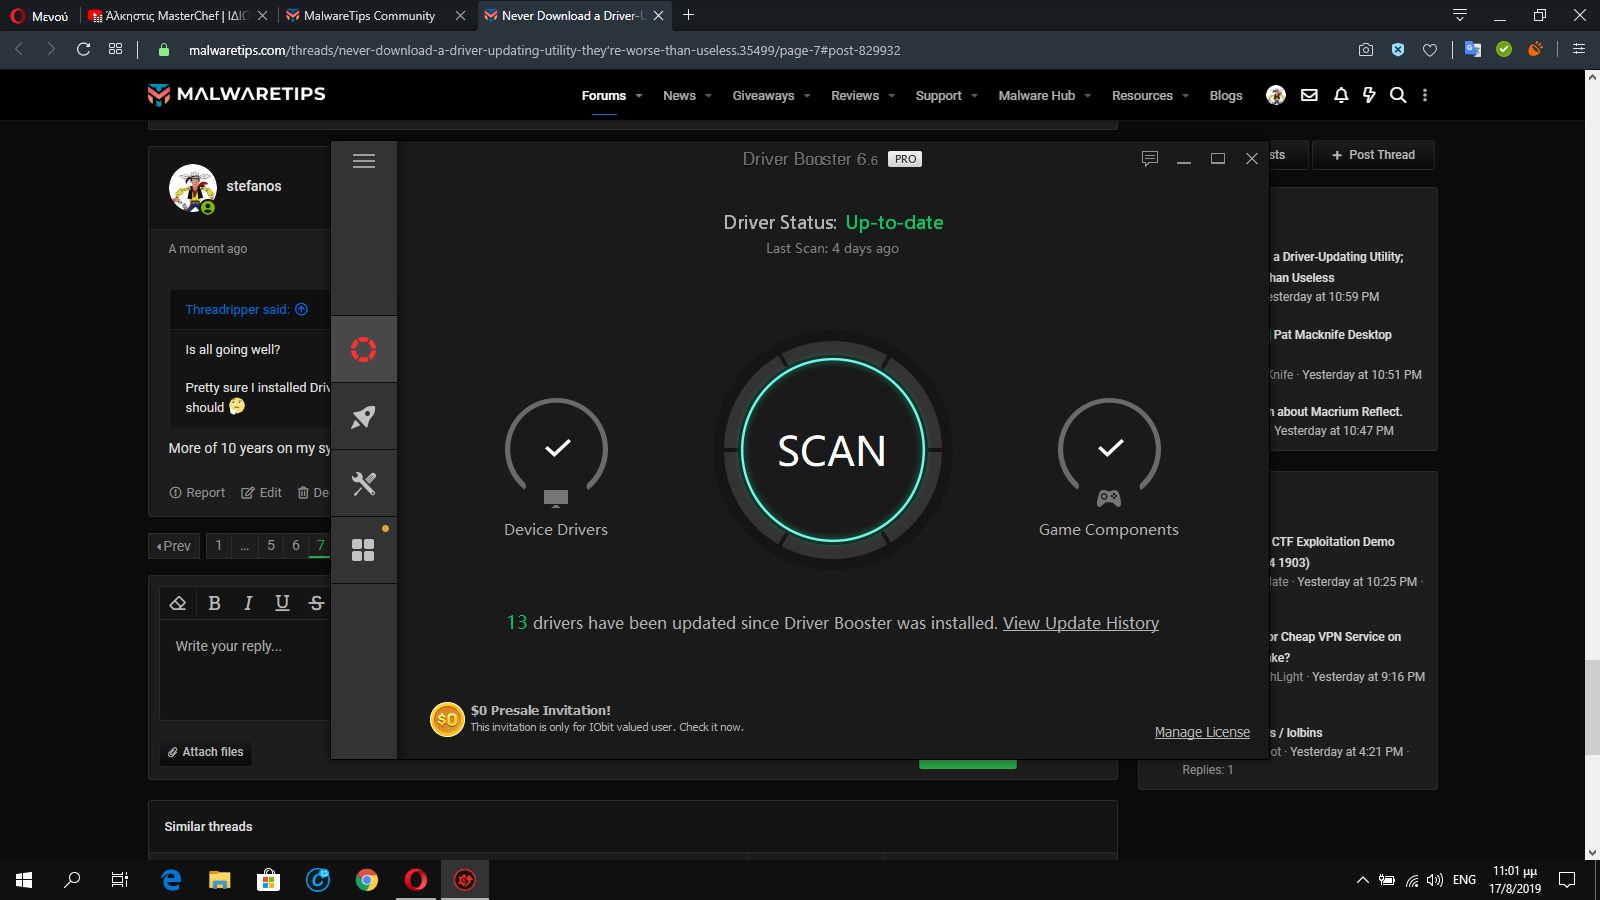The image size is (1600, 900).
Task: Click the Post Thread button
Action: pos(1373,155)
